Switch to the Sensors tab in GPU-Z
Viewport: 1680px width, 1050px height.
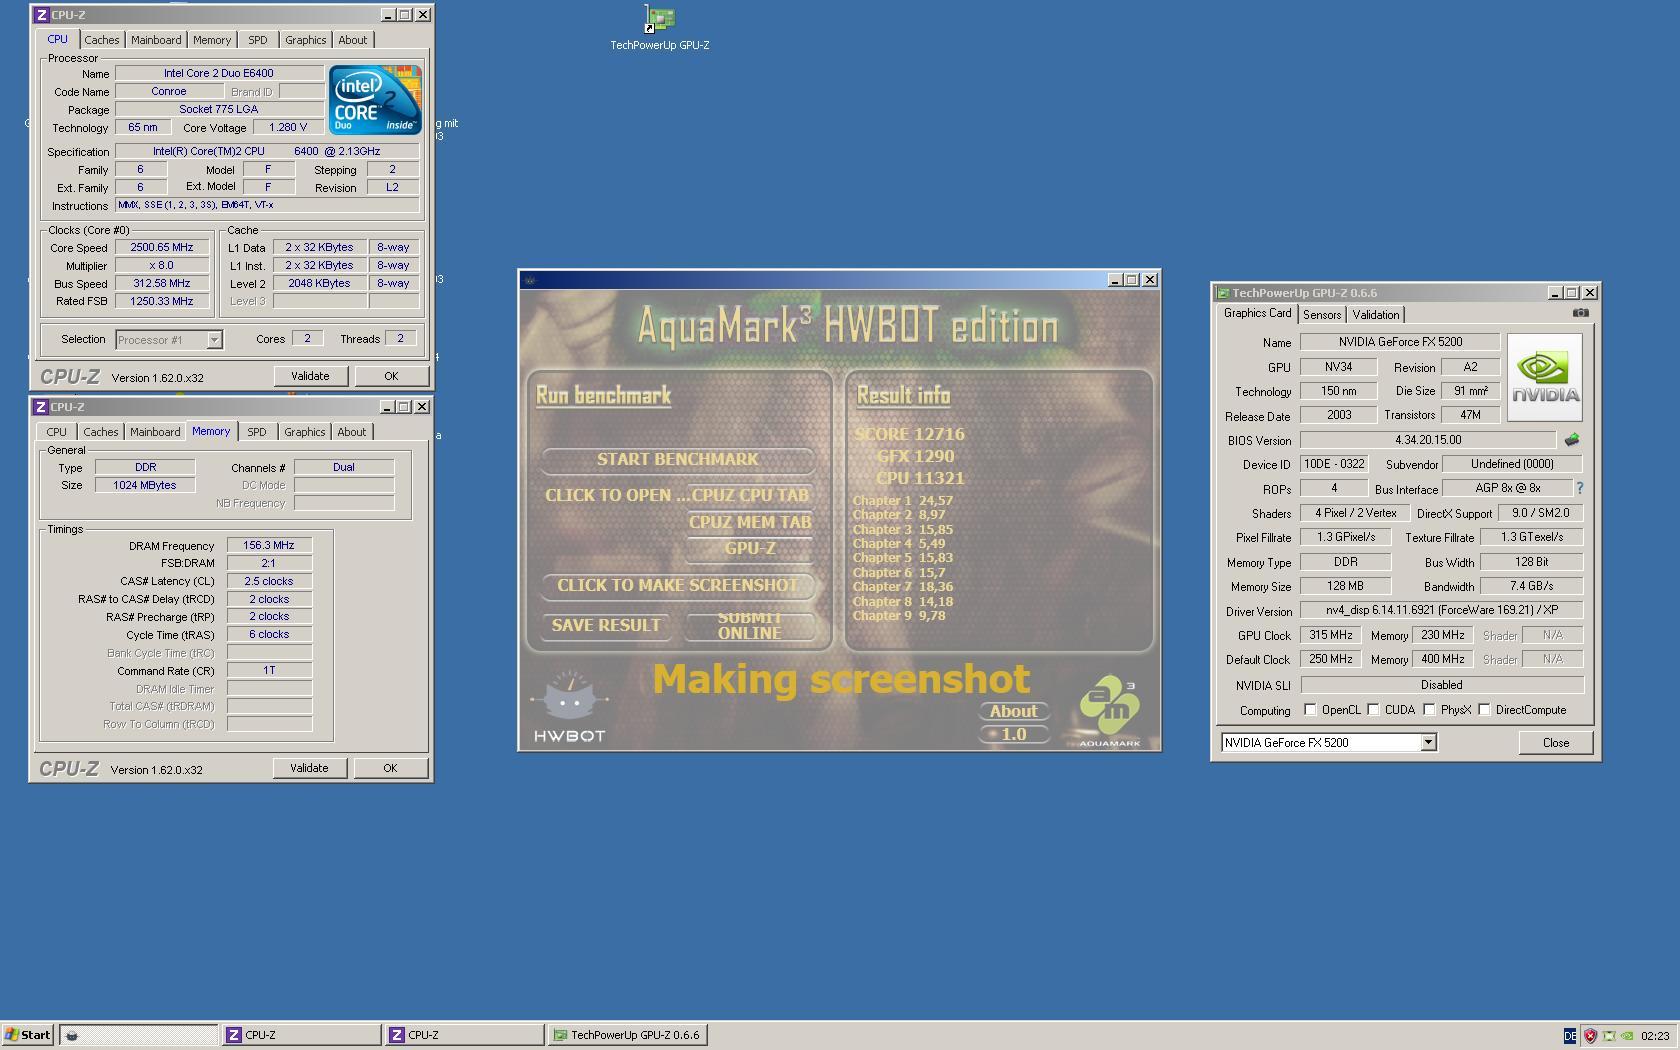[x=1322, y=315]
